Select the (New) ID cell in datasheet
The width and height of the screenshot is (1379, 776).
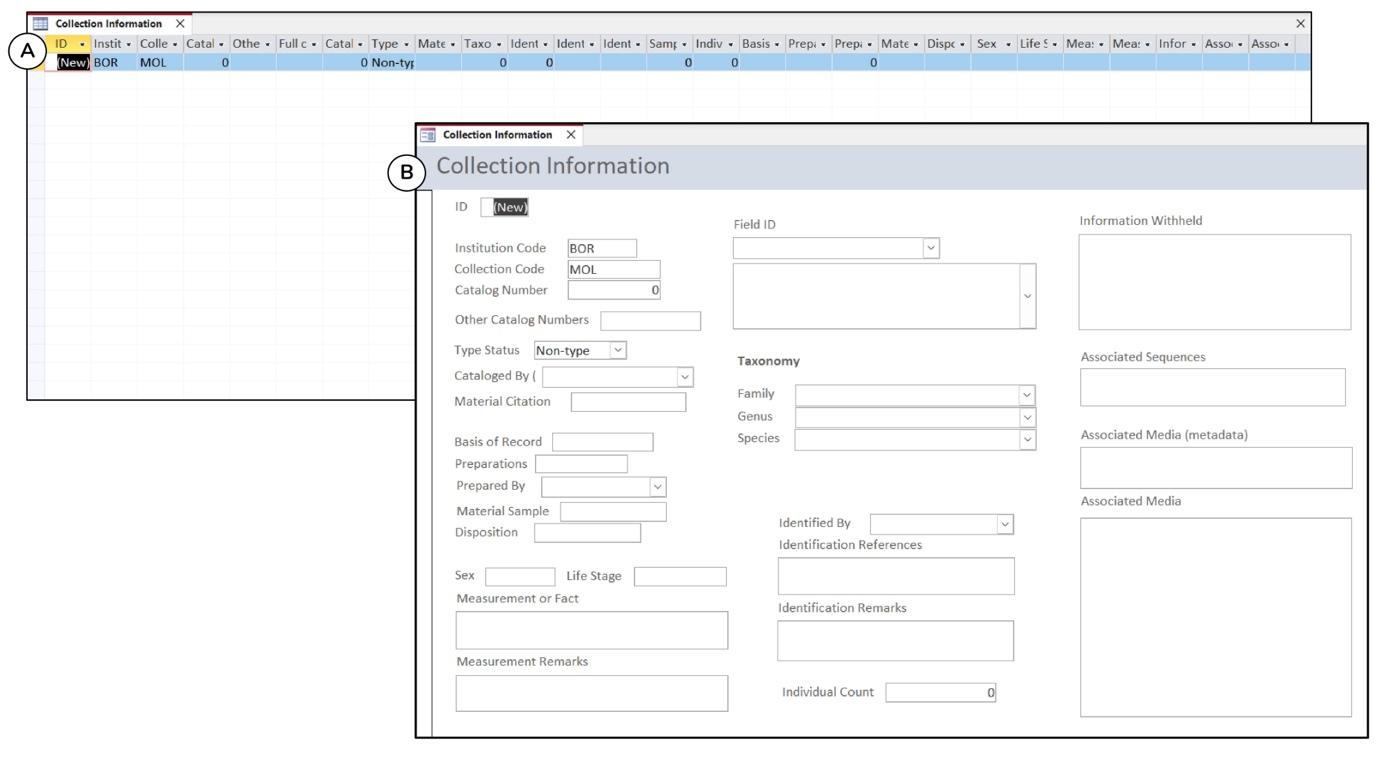coord(69,62)
